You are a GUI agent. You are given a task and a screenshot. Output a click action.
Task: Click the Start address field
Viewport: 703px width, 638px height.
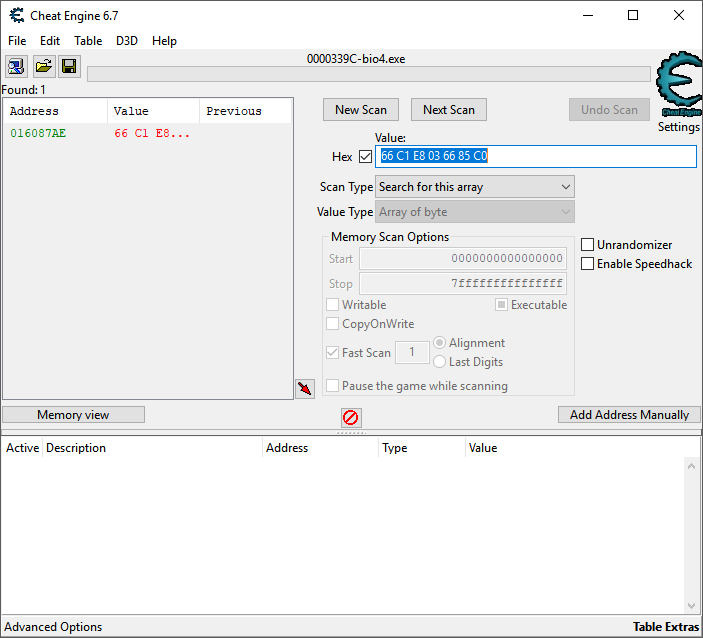(463, 258)
